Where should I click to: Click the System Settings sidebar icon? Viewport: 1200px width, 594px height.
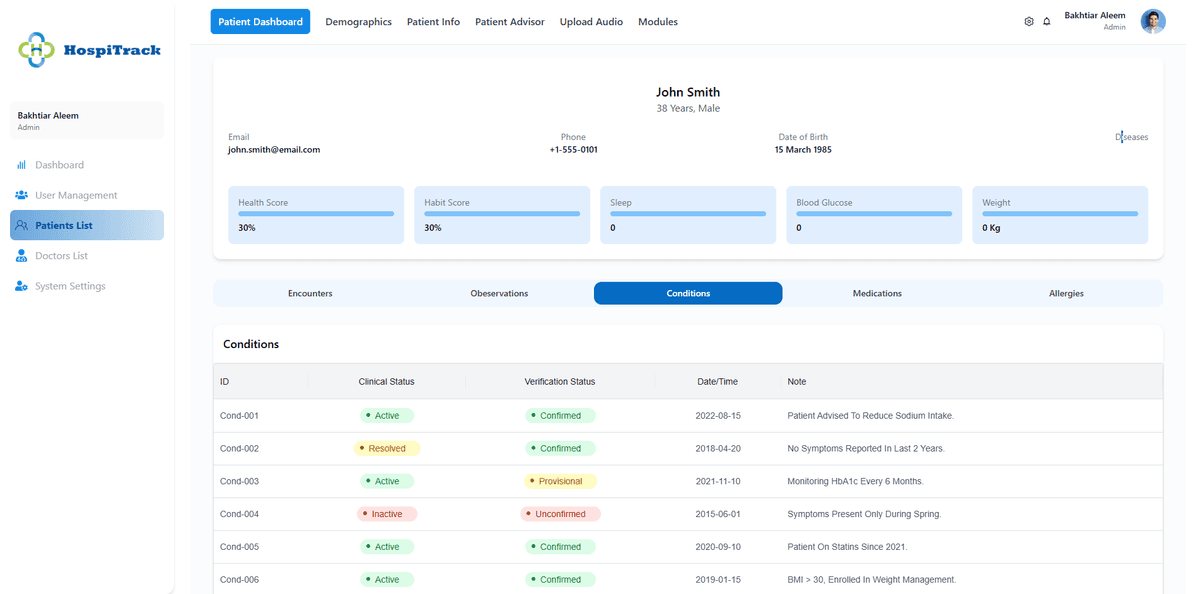click(x=21, y=287)
